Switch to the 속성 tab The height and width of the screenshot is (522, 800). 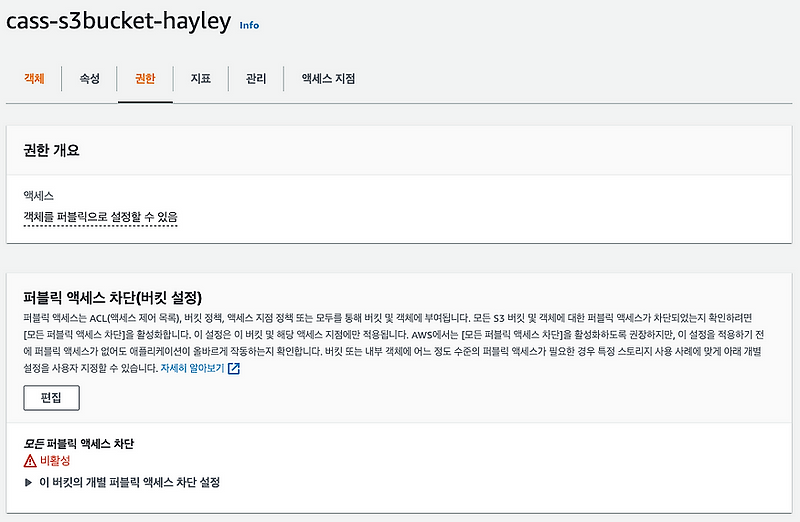(89, 79)
